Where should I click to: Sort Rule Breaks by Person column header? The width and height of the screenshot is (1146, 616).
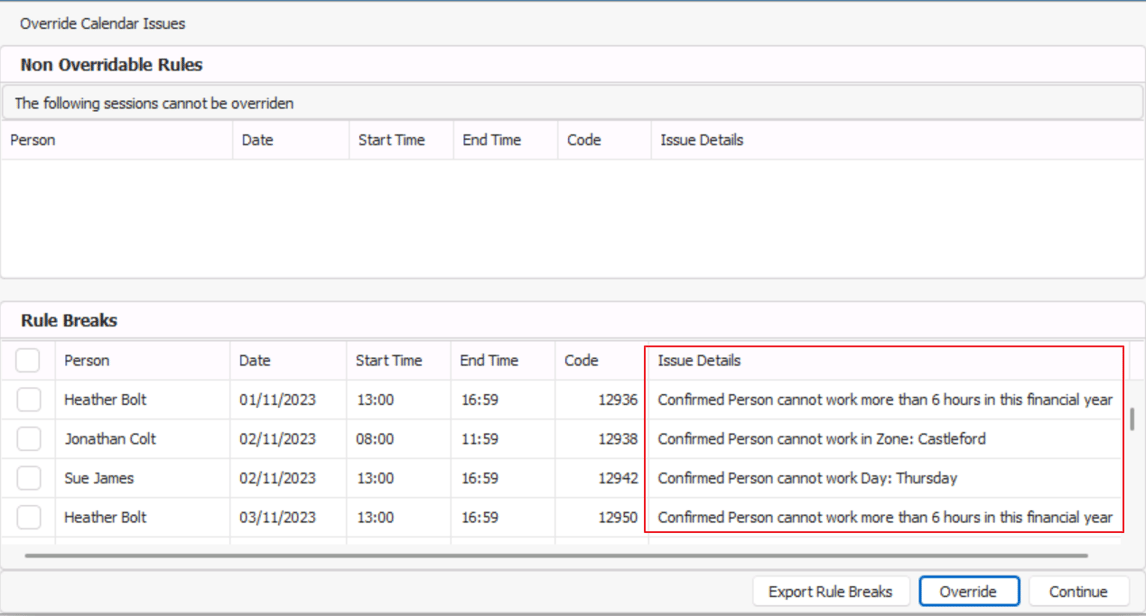[87, 360]
